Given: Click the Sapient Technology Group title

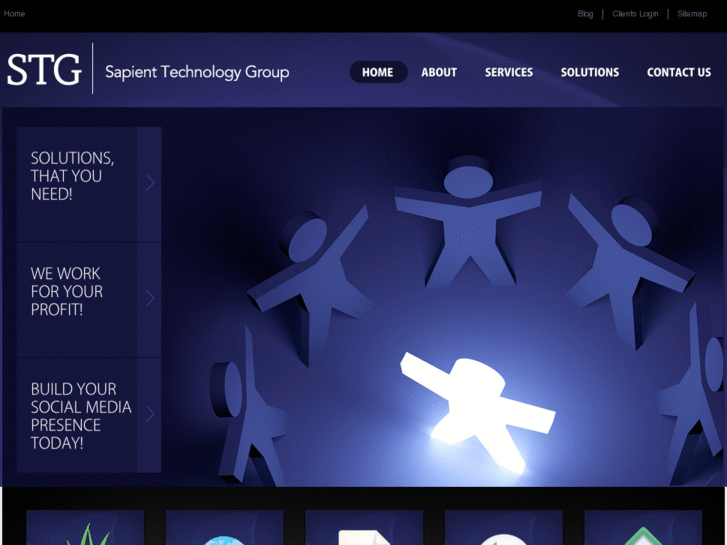Looking at the screenshot, I should click(197, 72).
